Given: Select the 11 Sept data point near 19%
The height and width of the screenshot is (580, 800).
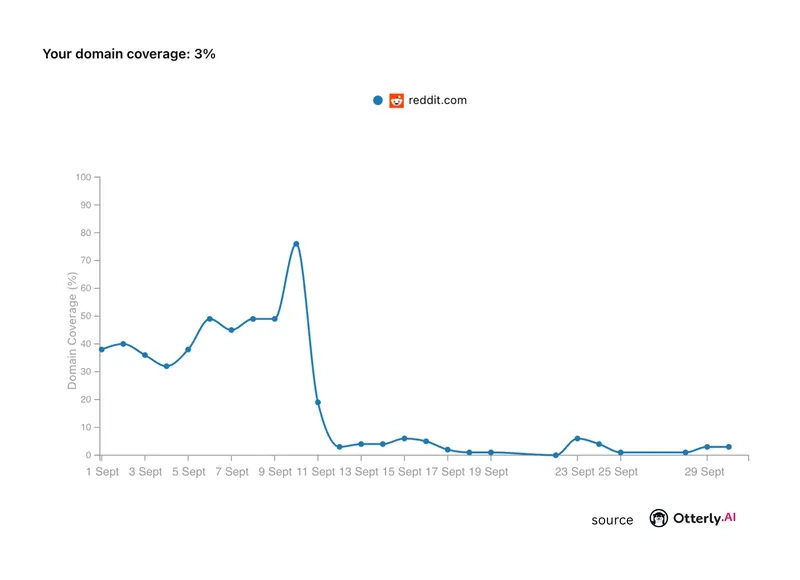Looking at the screenshot, I should click(x=318, y=402).
